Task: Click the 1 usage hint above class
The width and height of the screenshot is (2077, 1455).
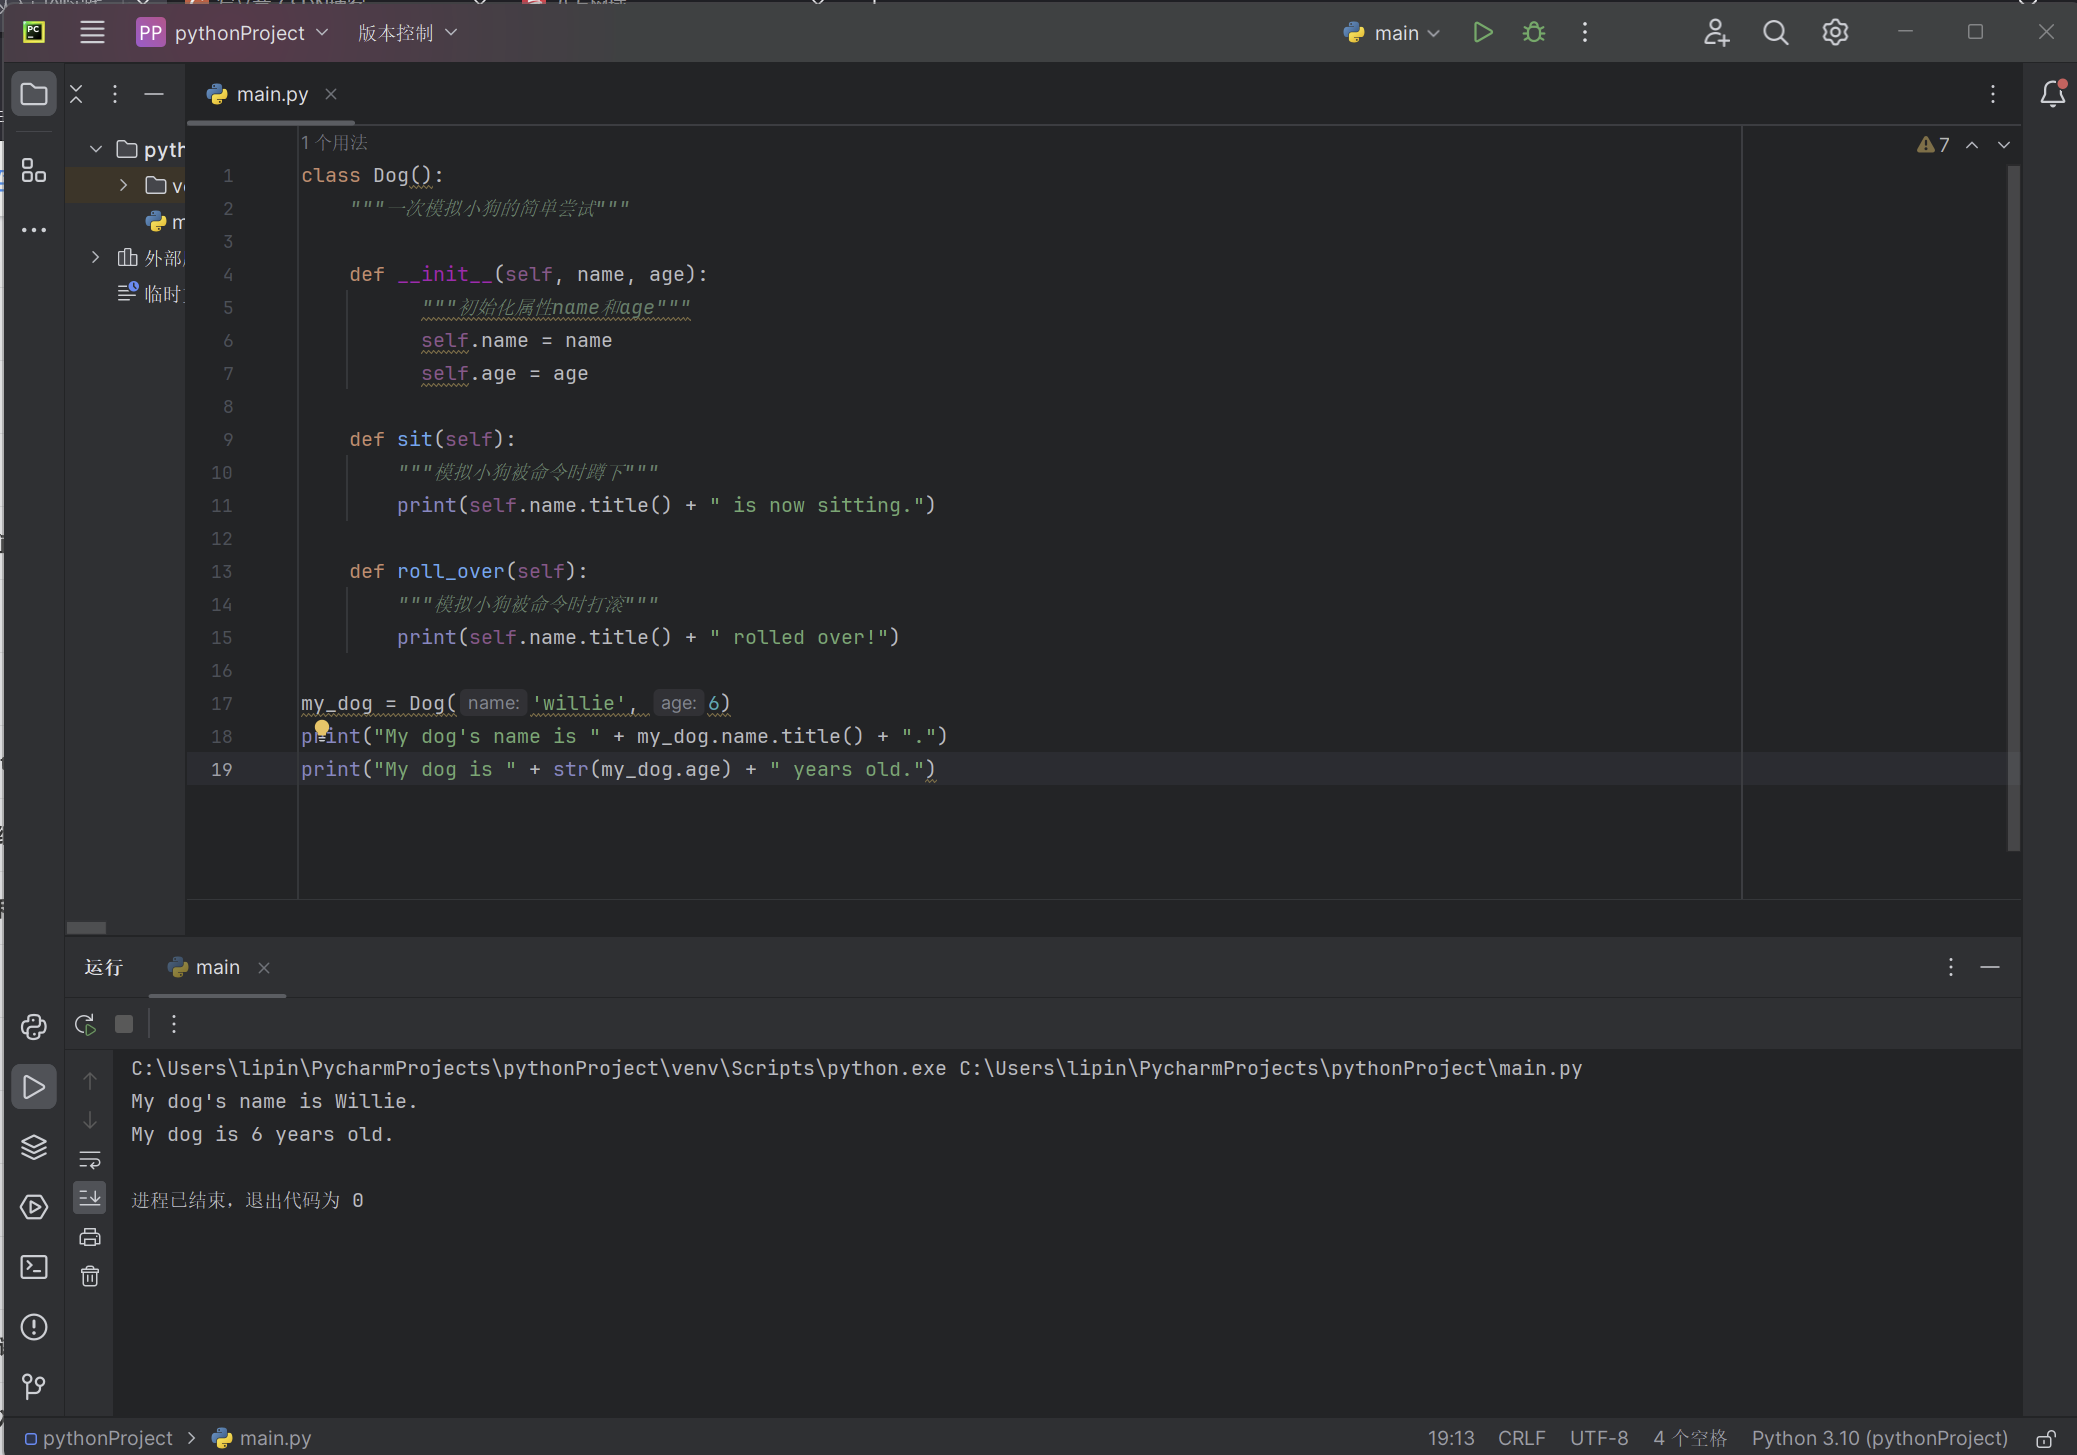Action: pos(334,142)
